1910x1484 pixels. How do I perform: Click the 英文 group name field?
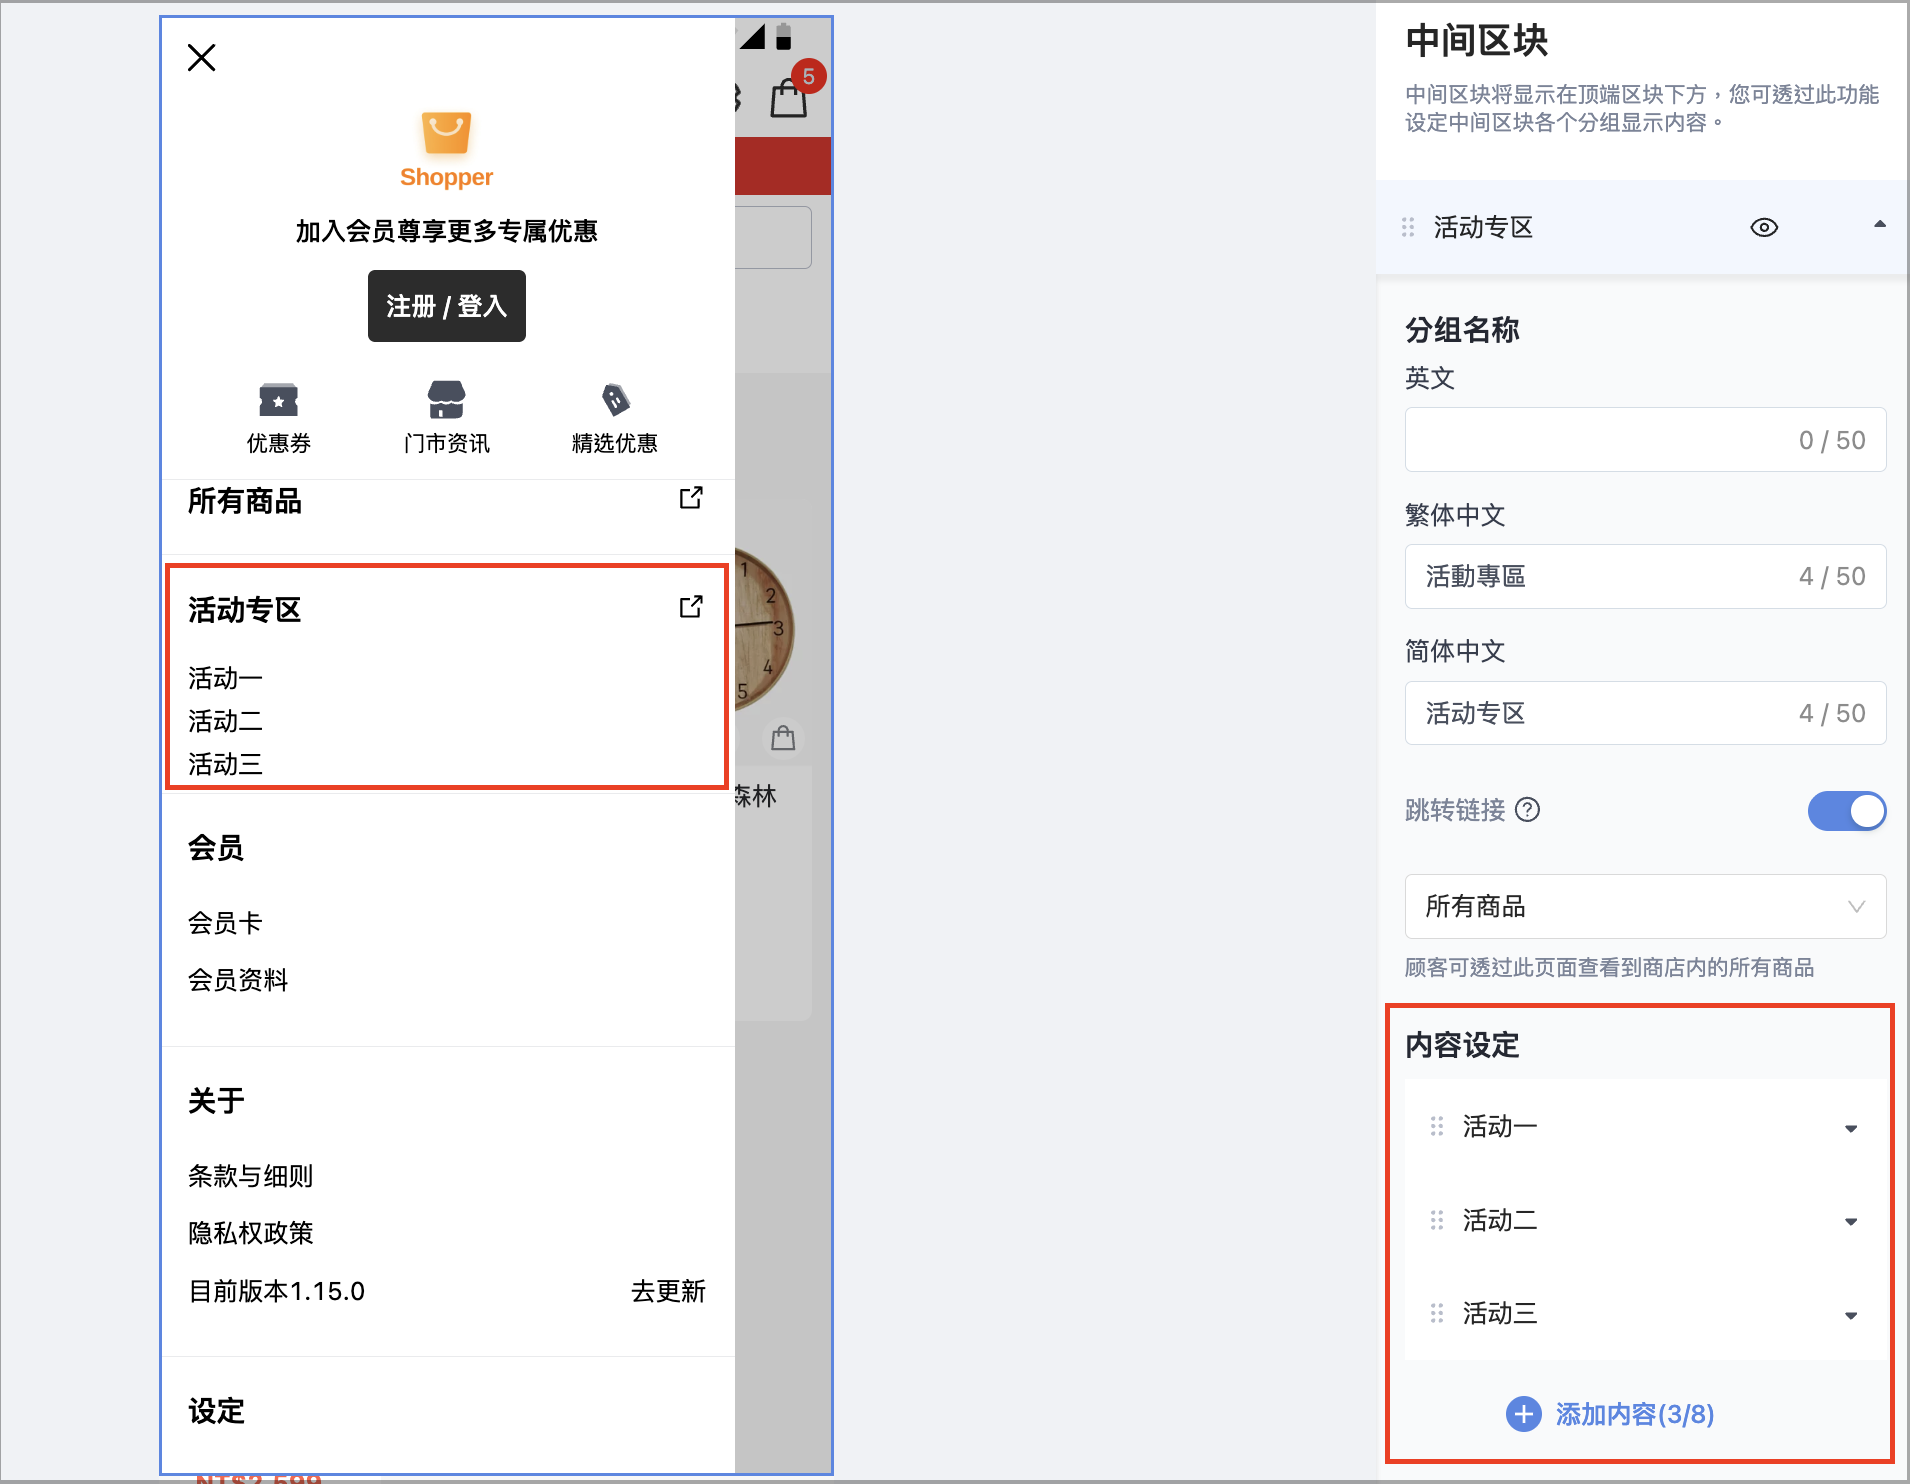(1645, 440)
